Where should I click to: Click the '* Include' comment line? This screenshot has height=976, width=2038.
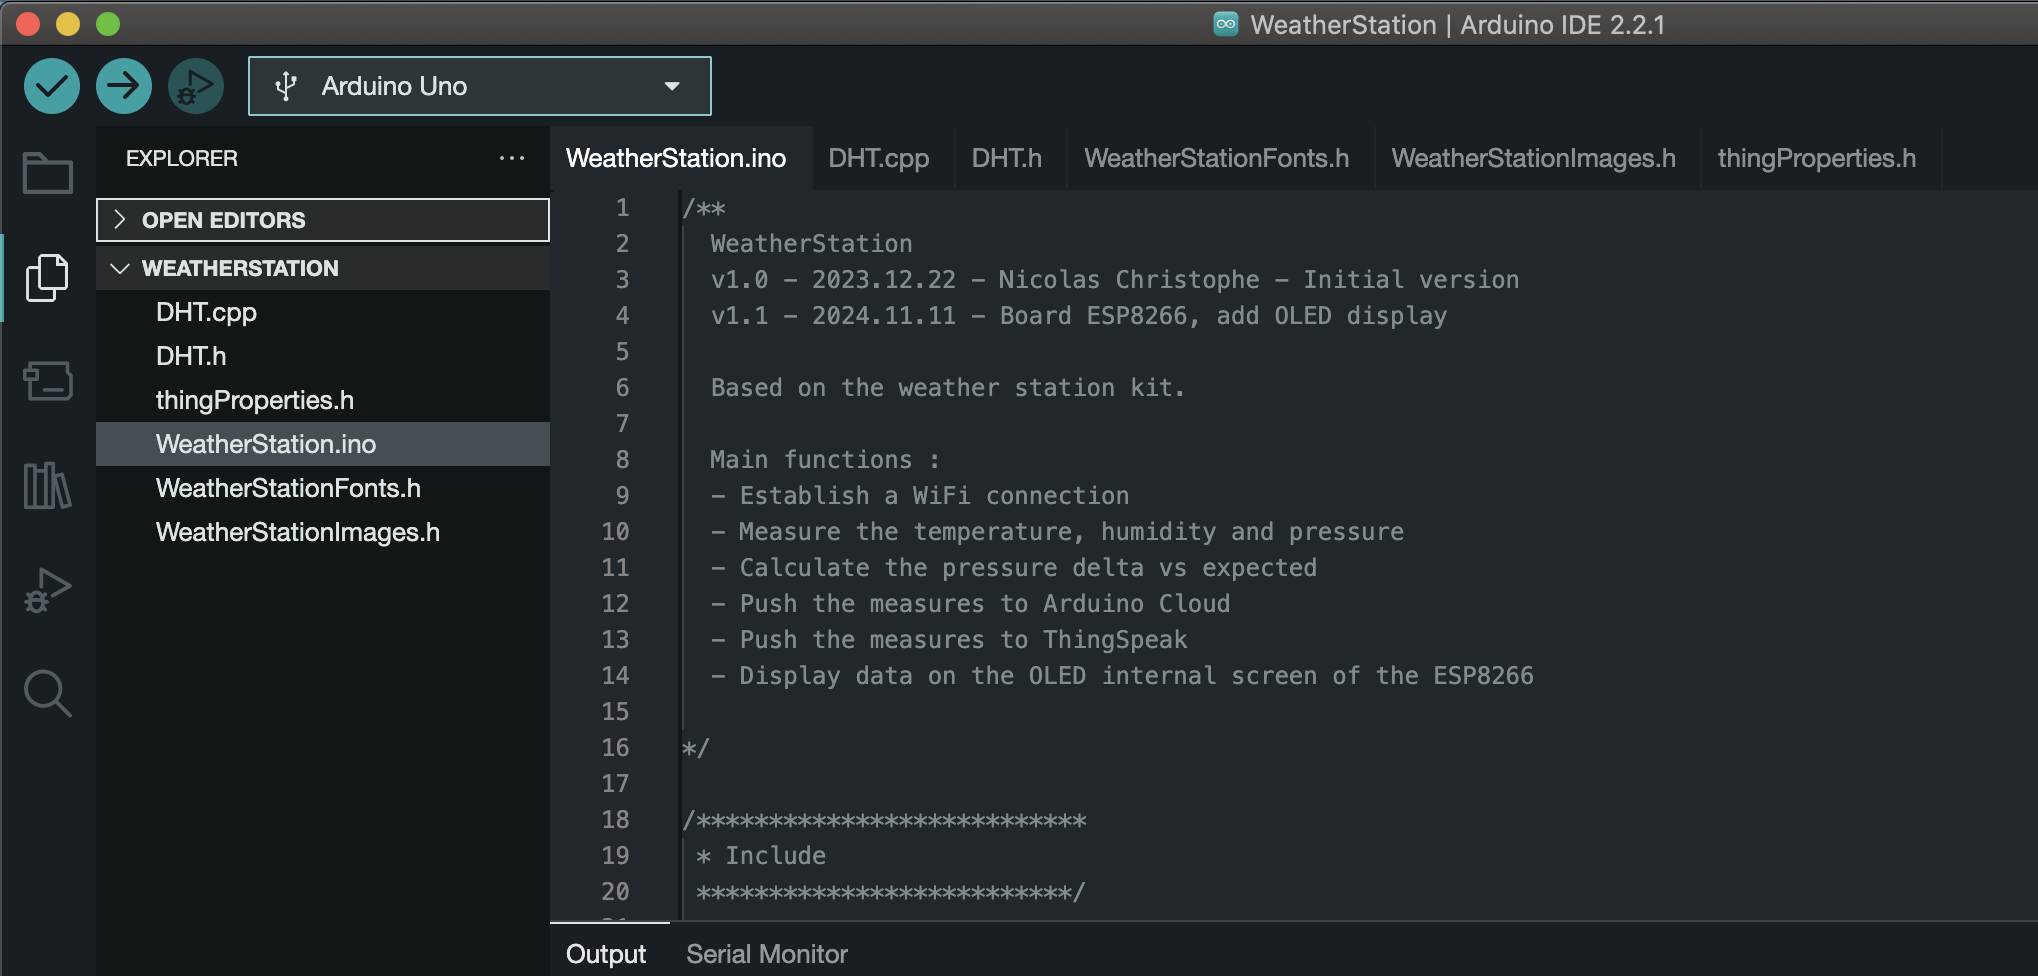[761, 856]
